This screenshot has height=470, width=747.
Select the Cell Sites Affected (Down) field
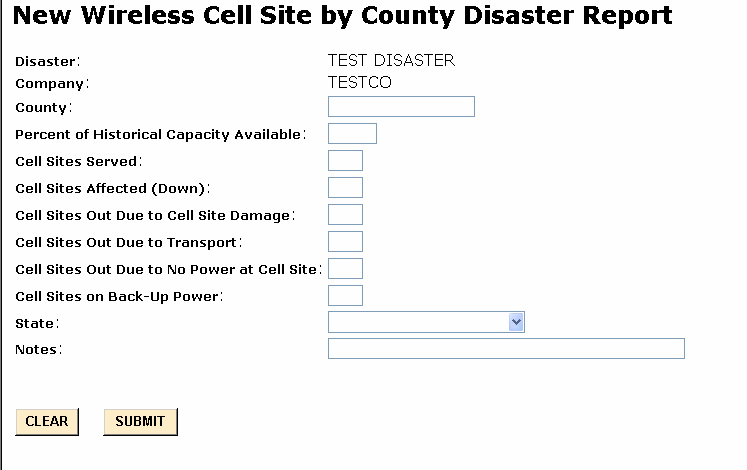click(x=345, y=188)
